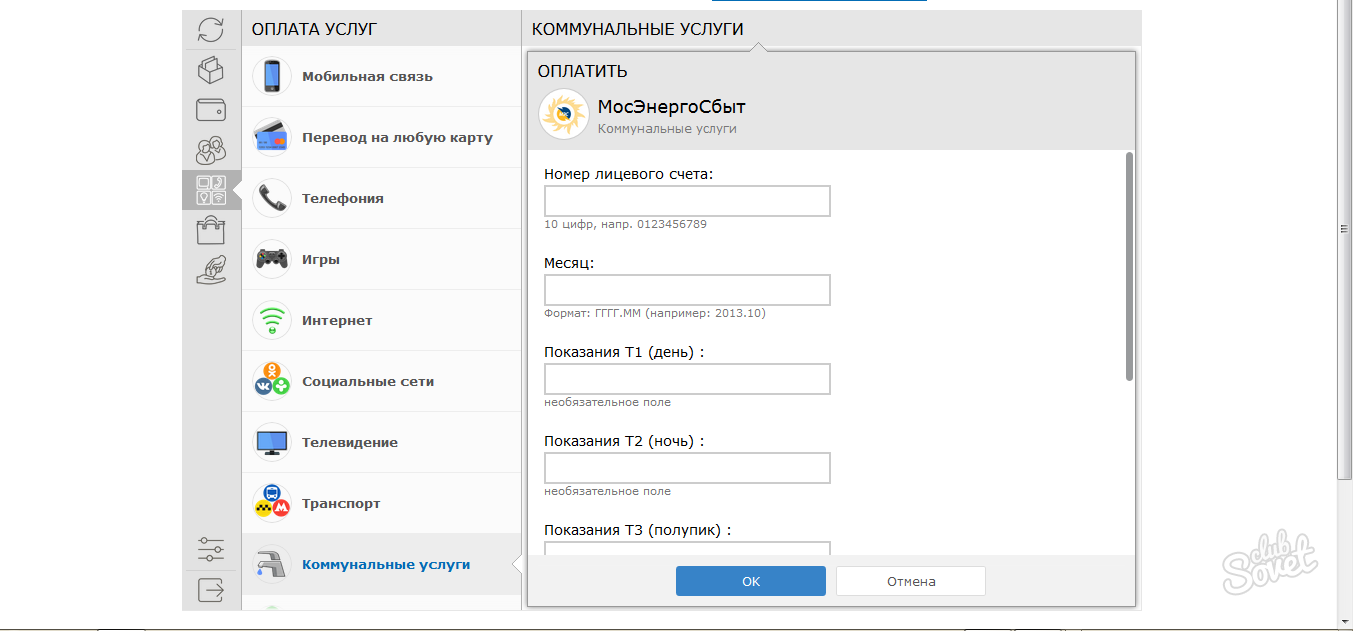Open settings sliders icon in sidebar
Screen dimensions: 1353x631
211,550
